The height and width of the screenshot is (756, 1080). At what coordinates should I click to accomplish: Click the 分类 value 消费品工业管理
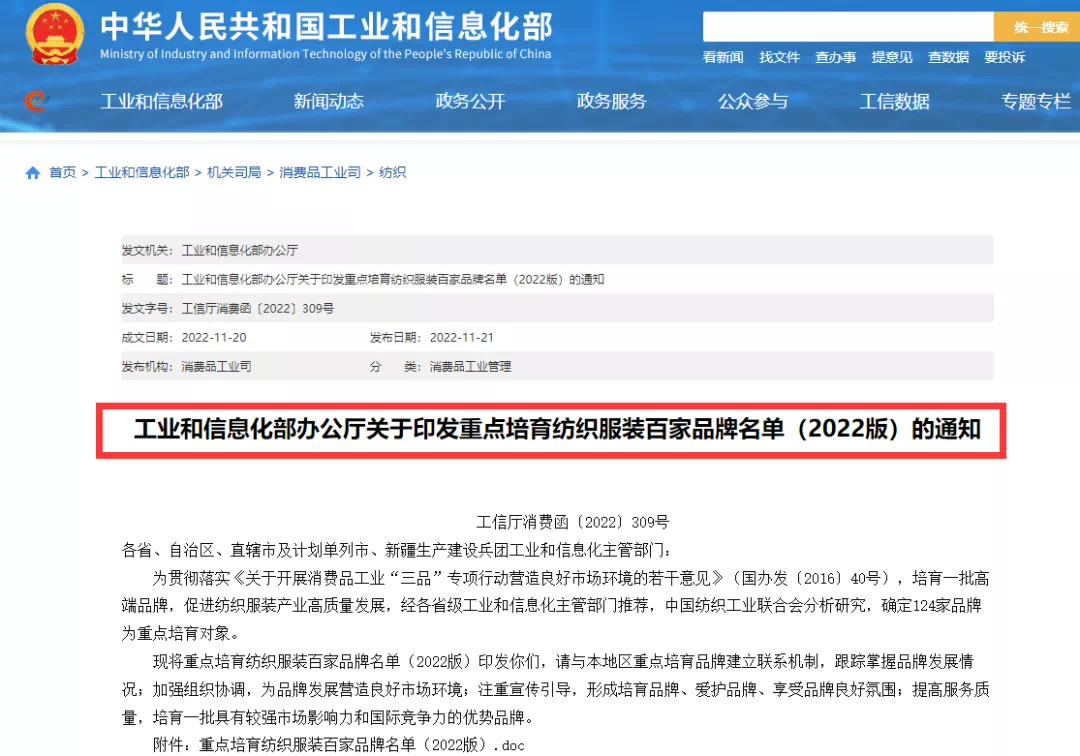[470, 367]
